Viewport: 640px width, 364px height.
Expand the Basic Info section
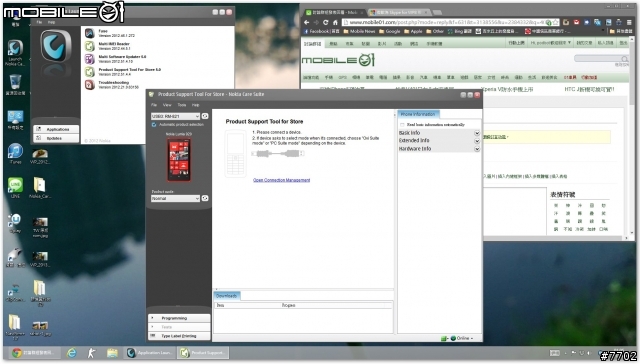point(439,133)
